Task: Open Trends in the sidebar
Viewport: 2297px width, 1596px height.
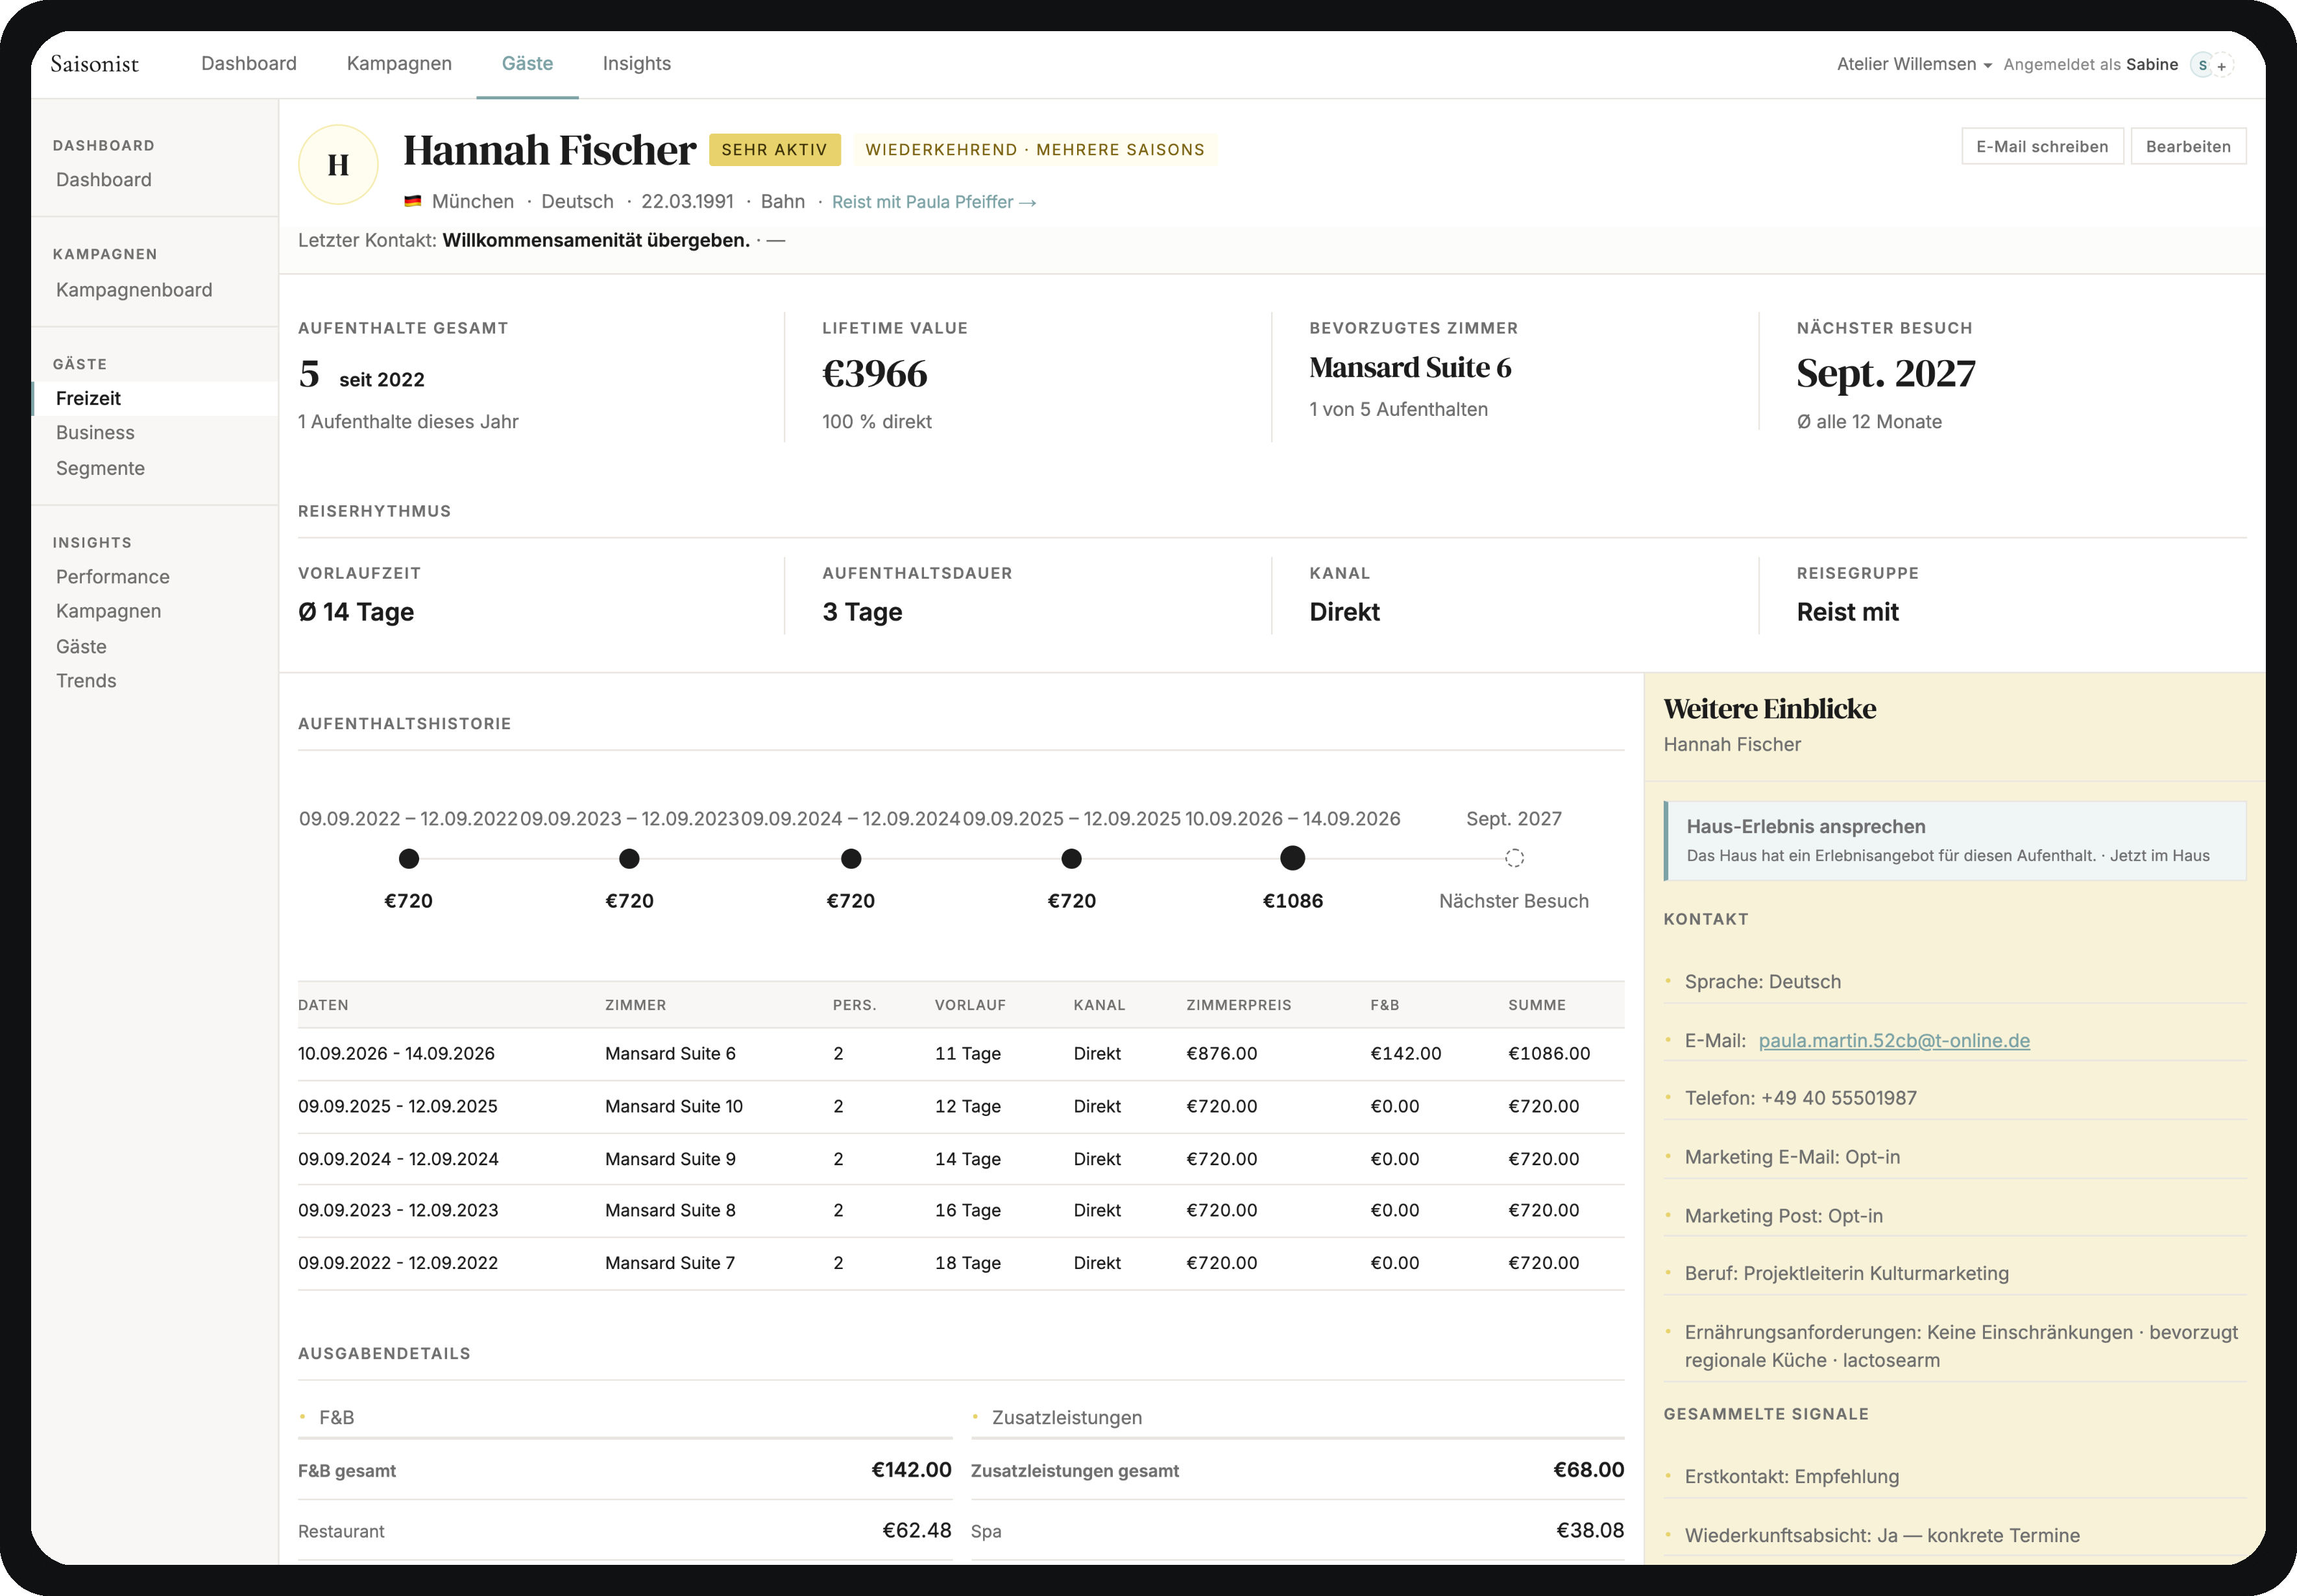Action: pyautogui.click(x=86, y=681)
